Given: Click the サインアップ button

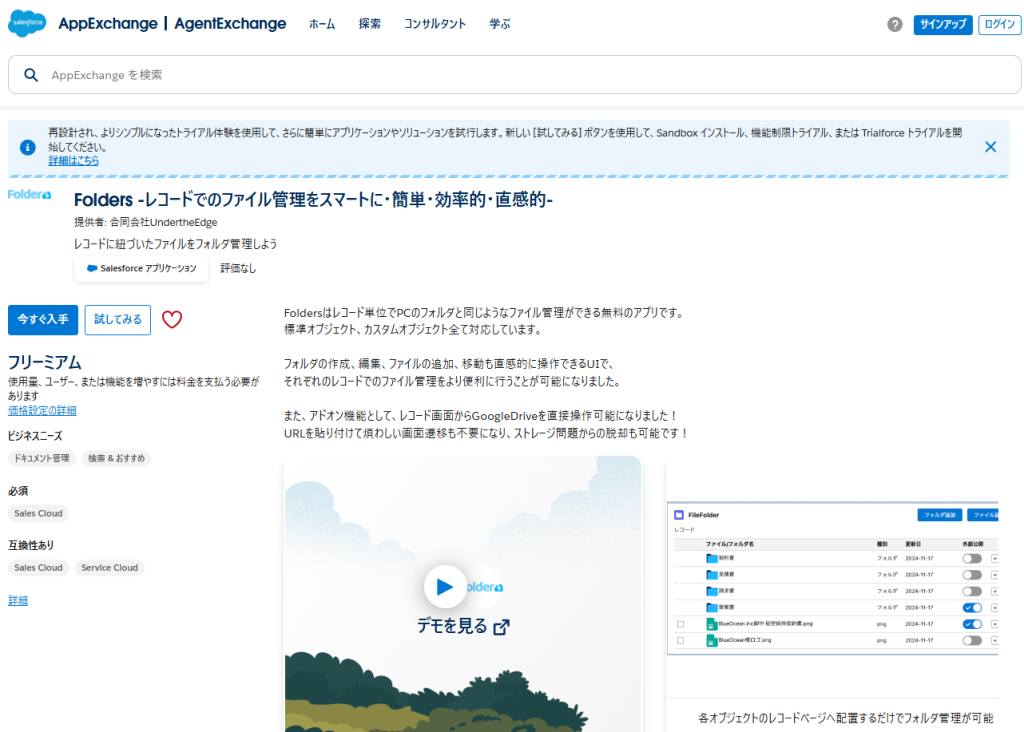Looking at the screenshot, I should [943, 24].
